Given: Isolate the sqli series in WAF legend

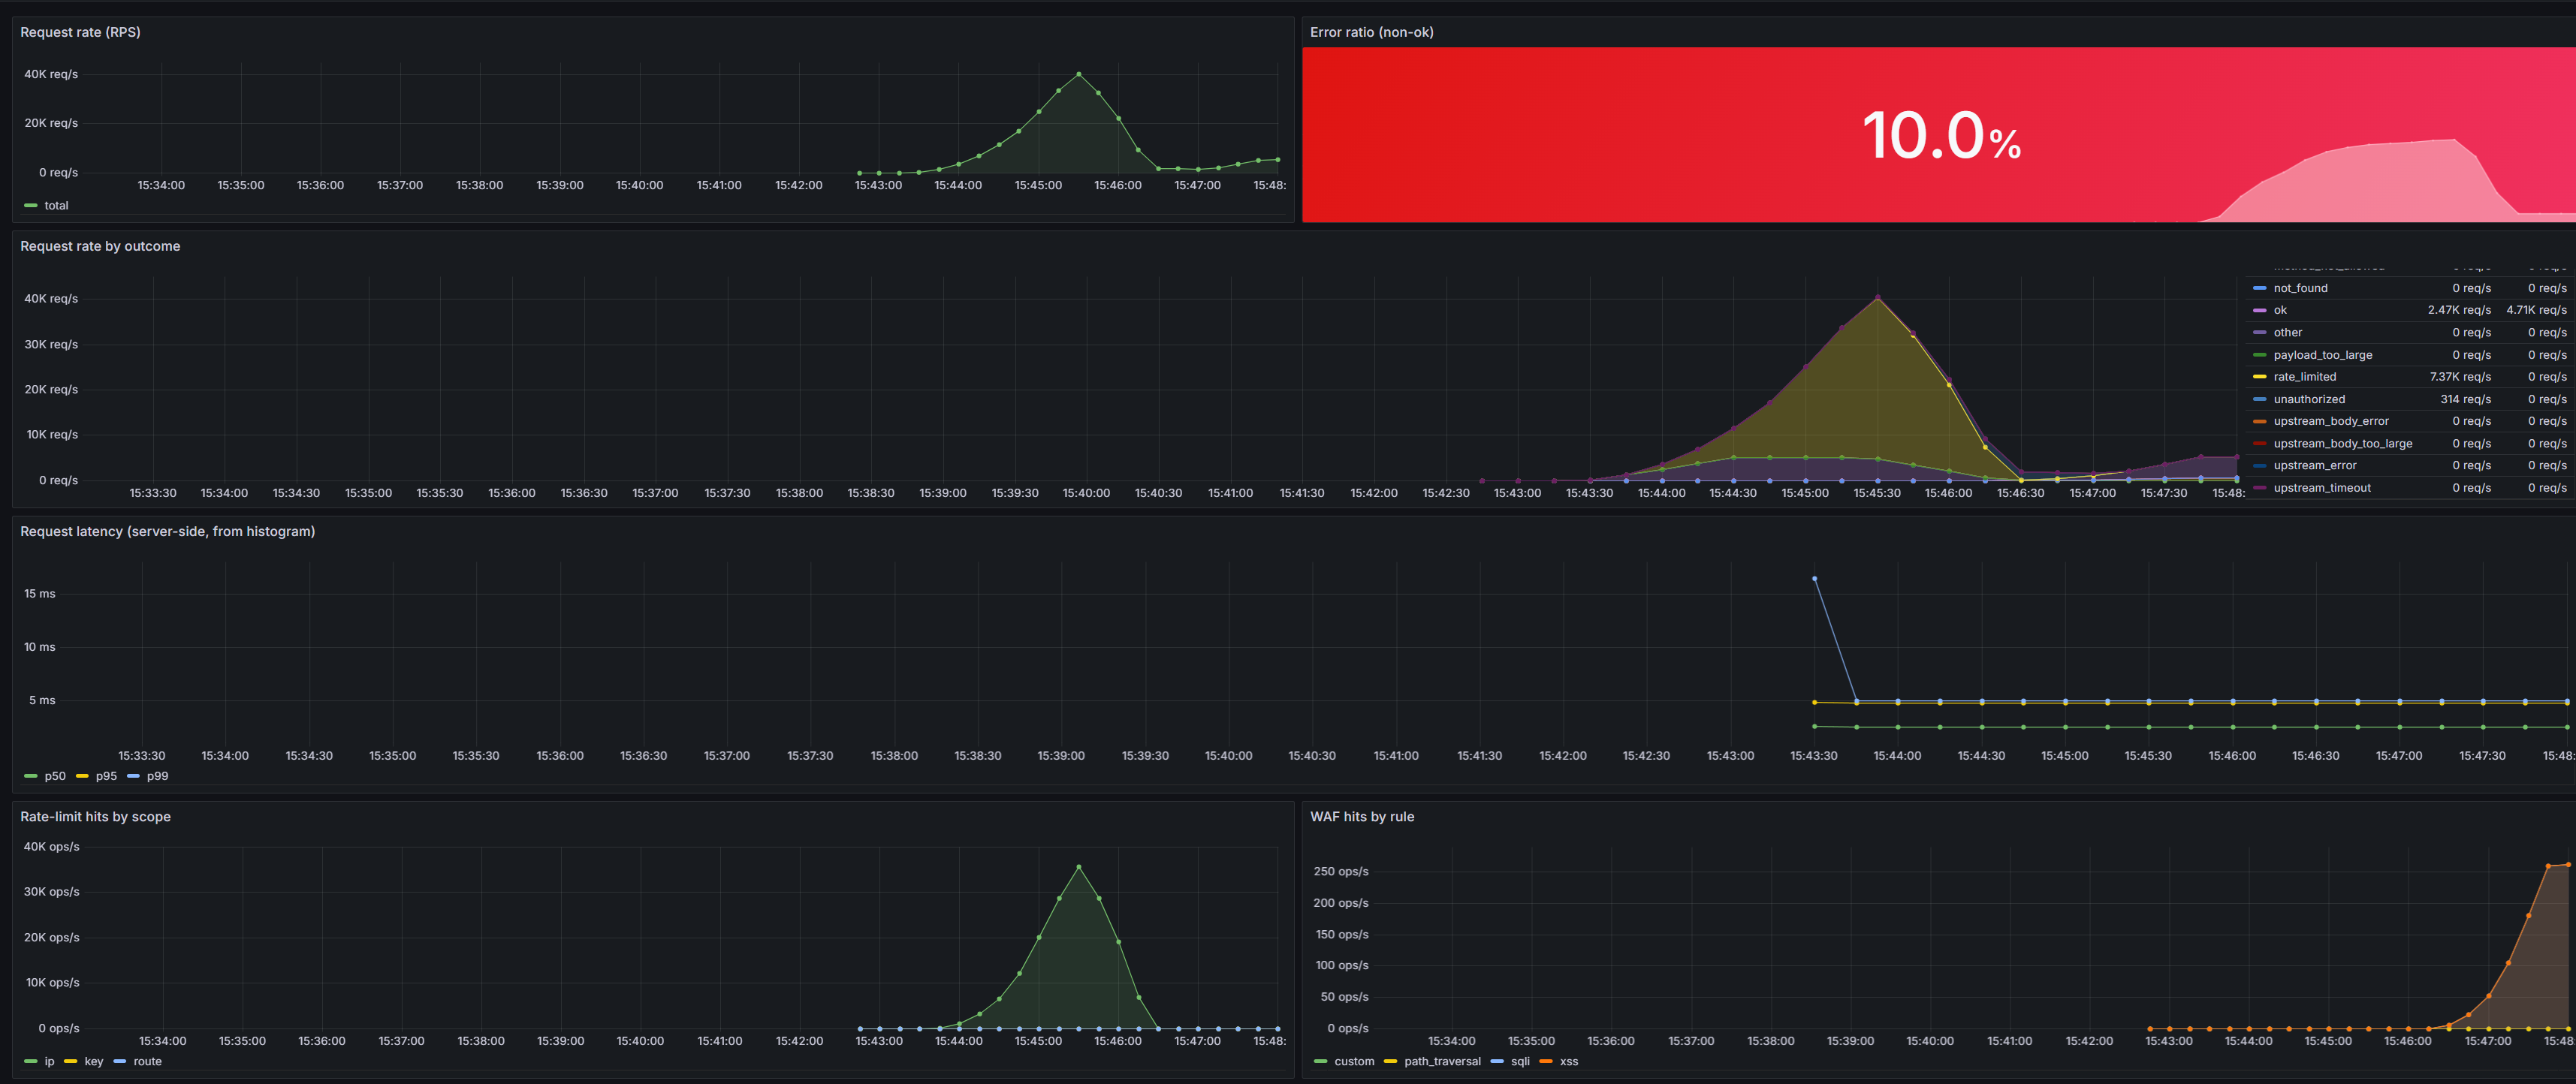Looking at the screenshot, I should tap(1520, 1062).
